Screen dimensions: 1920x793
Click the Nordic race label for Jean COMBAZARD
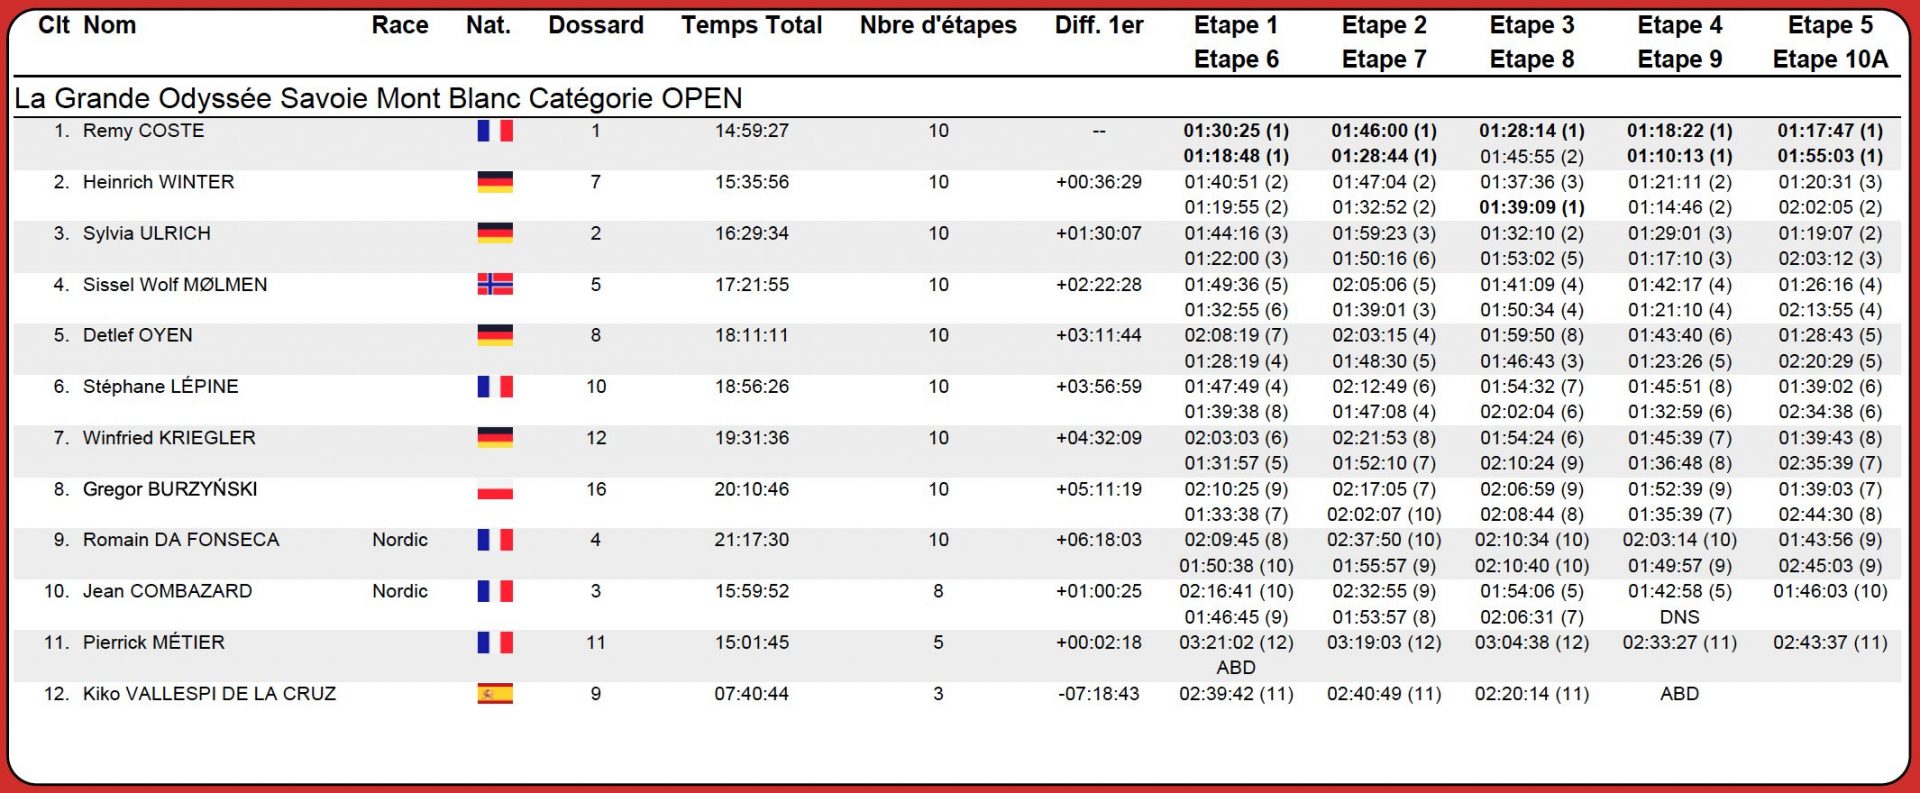(x=400, y=591)
